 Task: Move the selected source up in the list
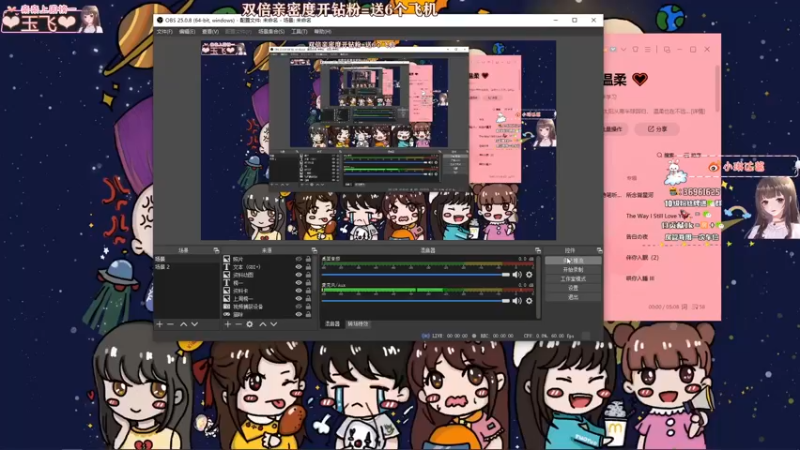pyautogui.click(x=263, y=324)
